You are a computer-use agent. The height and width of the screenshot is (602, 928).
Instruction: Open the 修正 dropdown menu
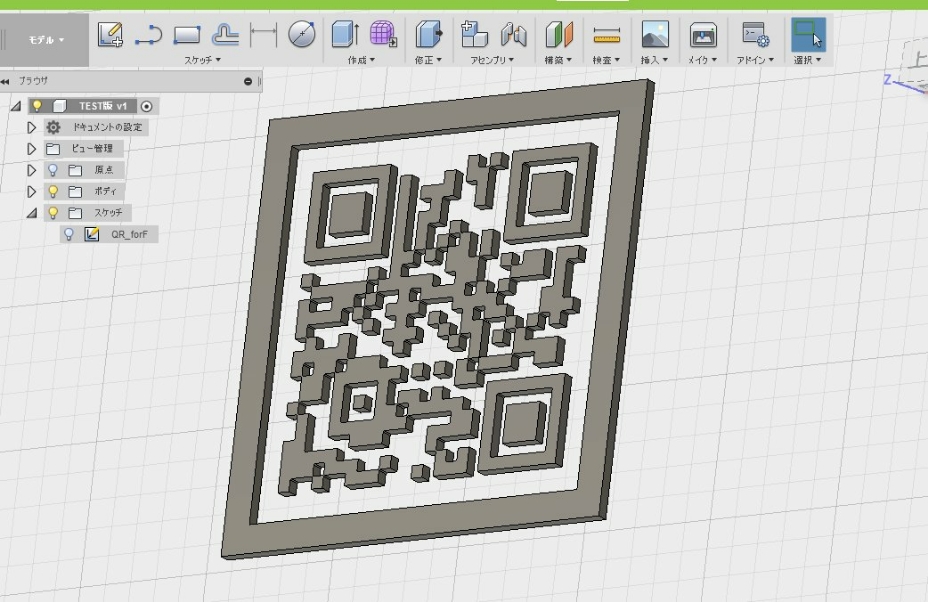[428, 60]
